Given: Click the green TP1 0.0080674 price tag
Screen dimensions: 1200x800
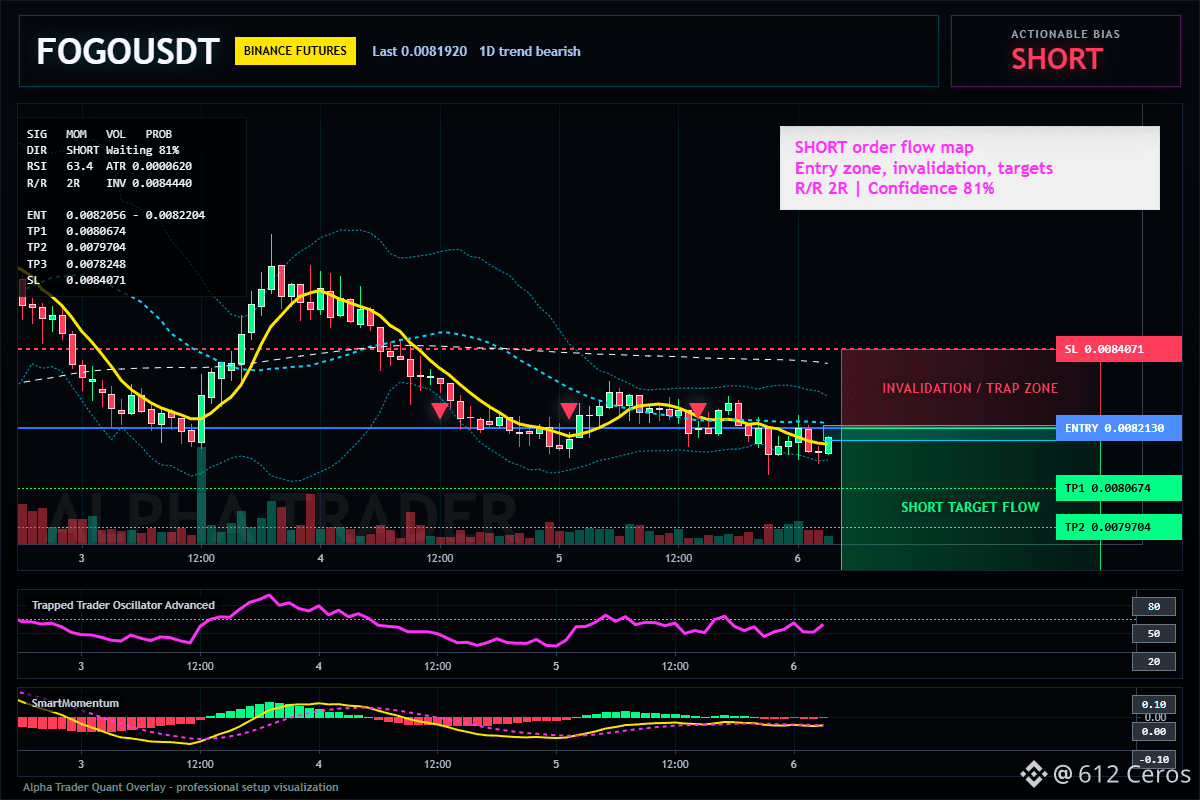Looking at the screenshot, I should (x=1118, y=488).
